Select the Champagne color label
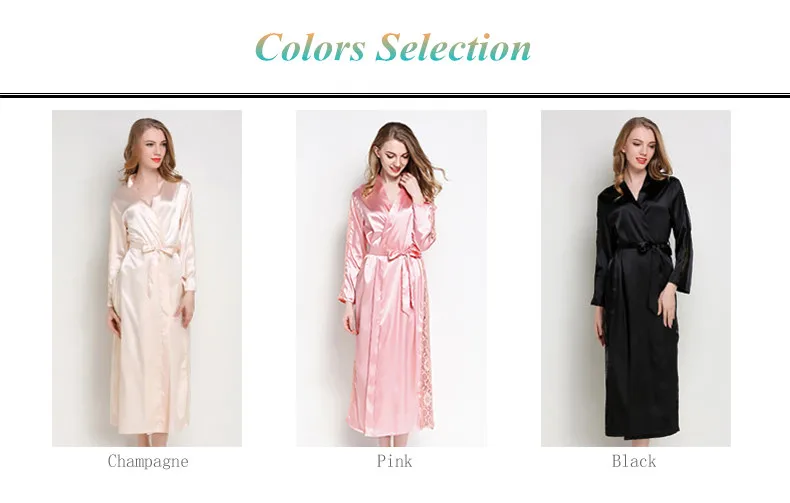790x503 pixels. pos(148,461)
